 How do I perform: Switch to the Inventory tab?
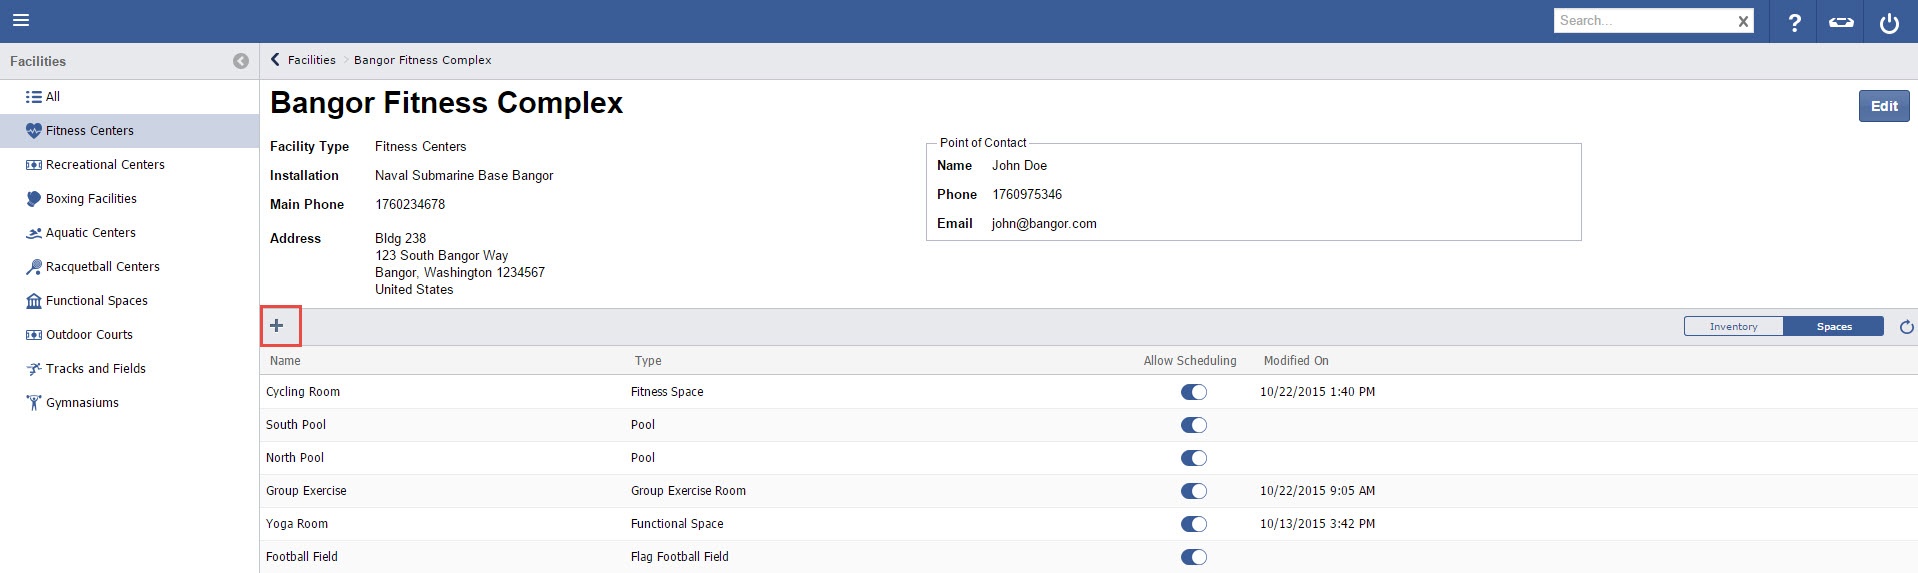pyautogui.click(x=1733, y=327)
